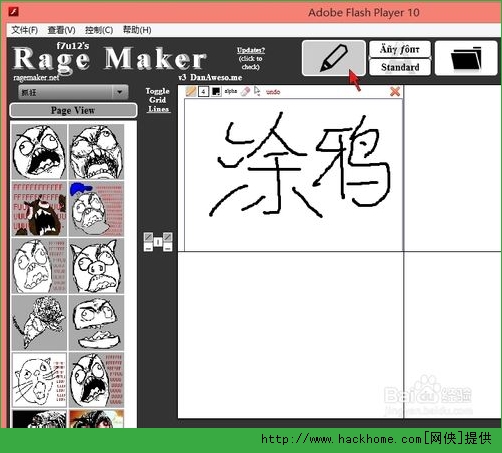Image resolution: width=502 pixels, height=453 pixels.
Task: Open the black folder load/save button
Action: 466,58
